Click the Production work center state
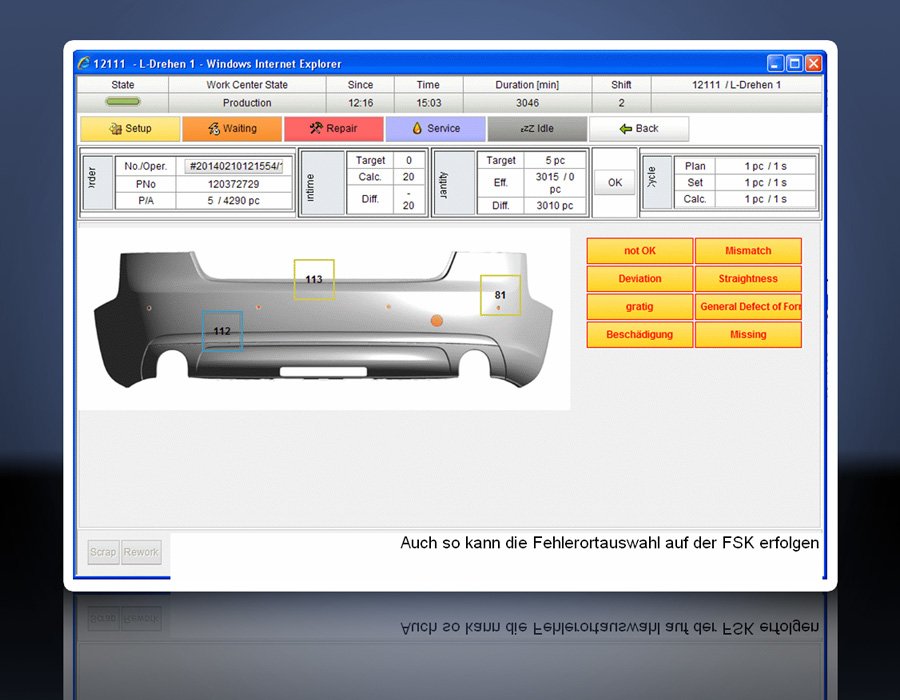Image resolution: width=900 pixels, height=700 pixels. point(247,103)
